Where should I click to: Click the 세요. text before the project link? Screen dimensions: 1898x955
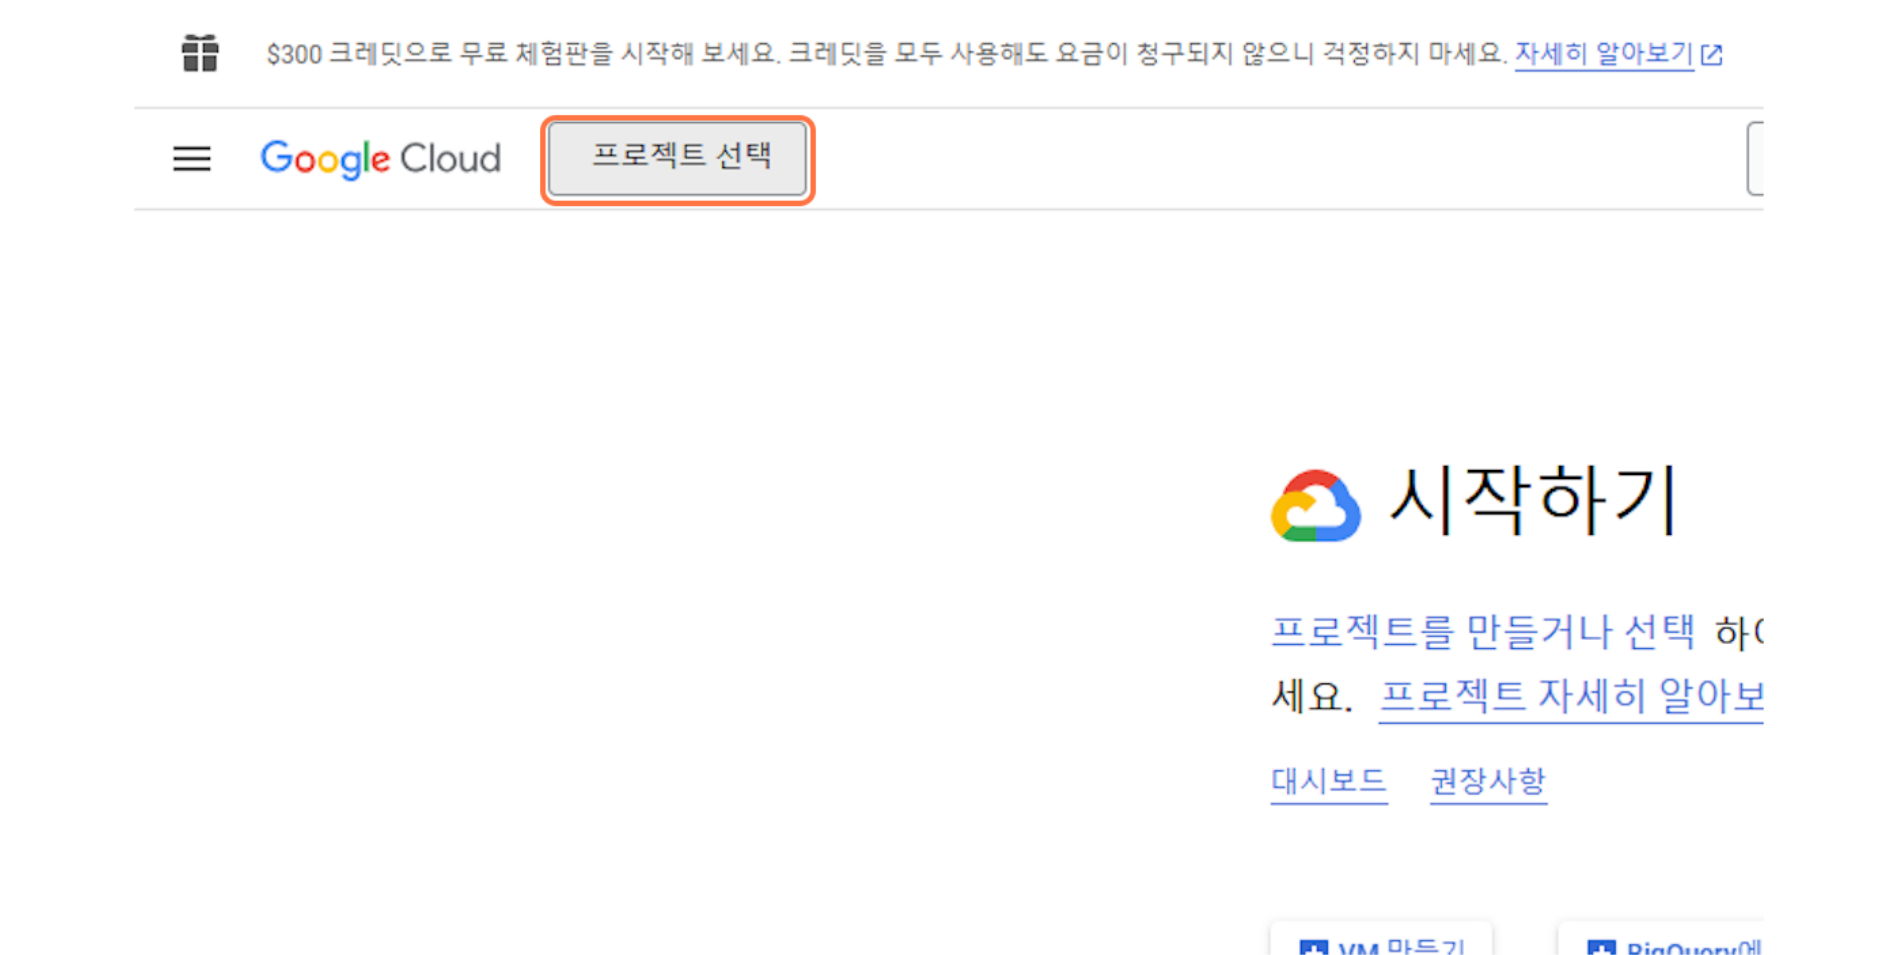point(1311,695)
